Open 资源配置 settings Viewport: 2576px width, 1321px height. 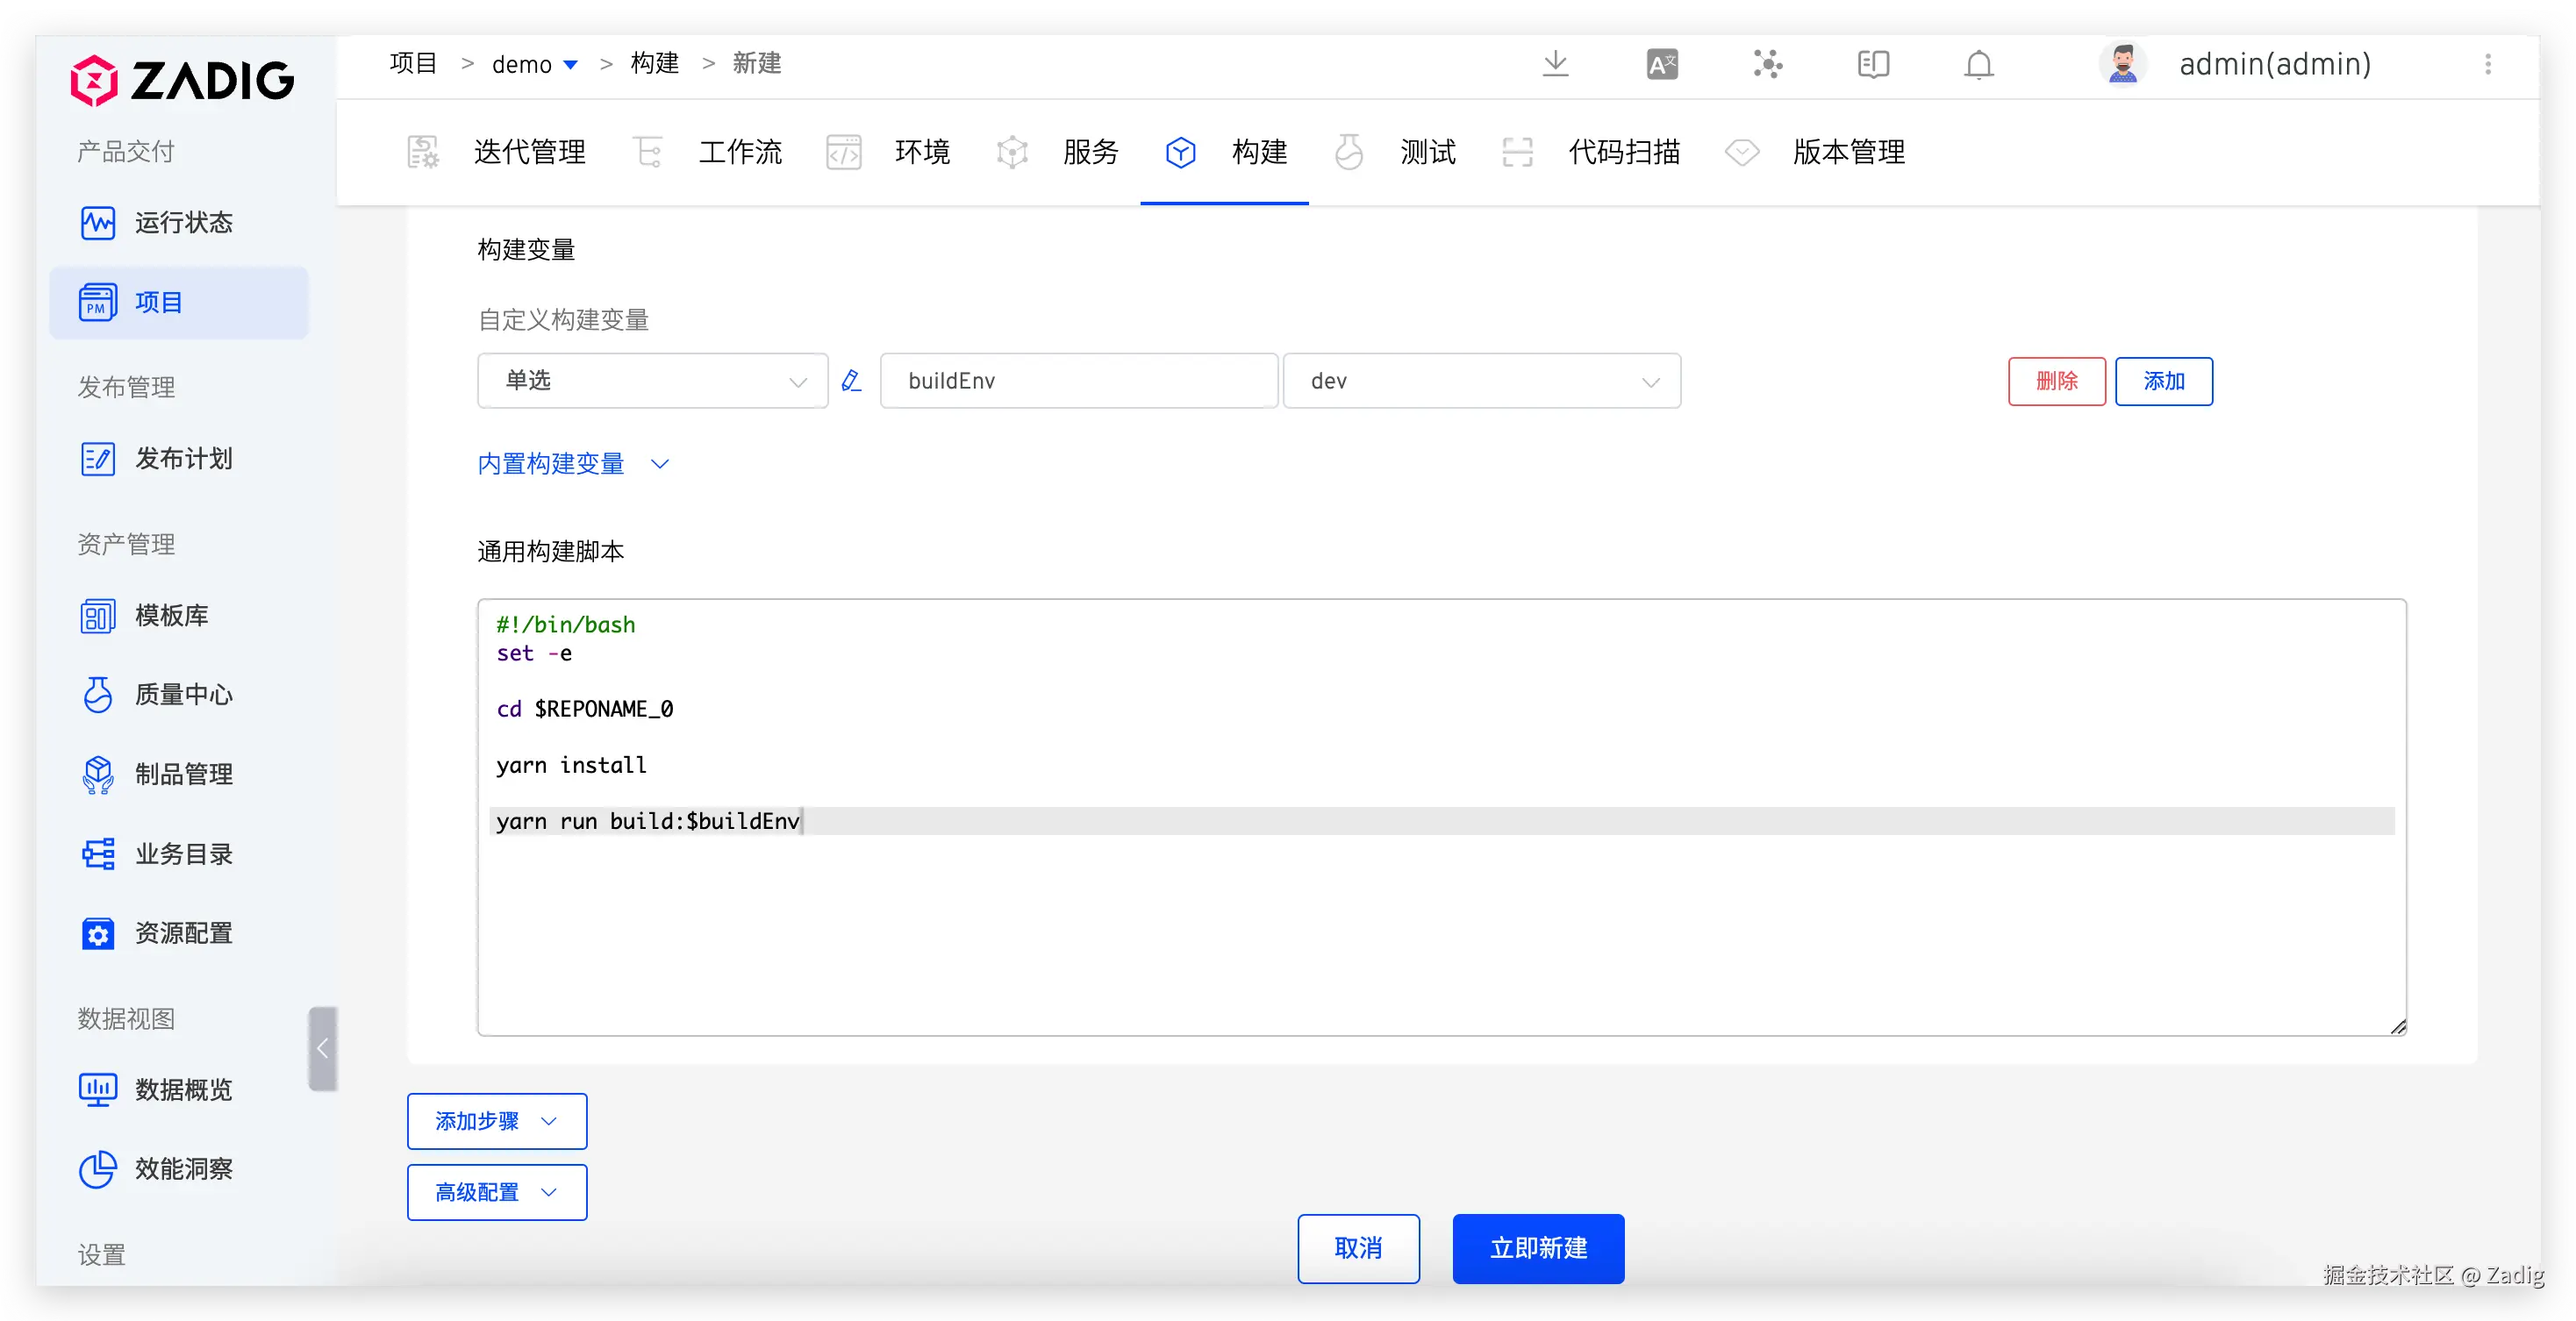pyautogui.click(x=157, y=933)
